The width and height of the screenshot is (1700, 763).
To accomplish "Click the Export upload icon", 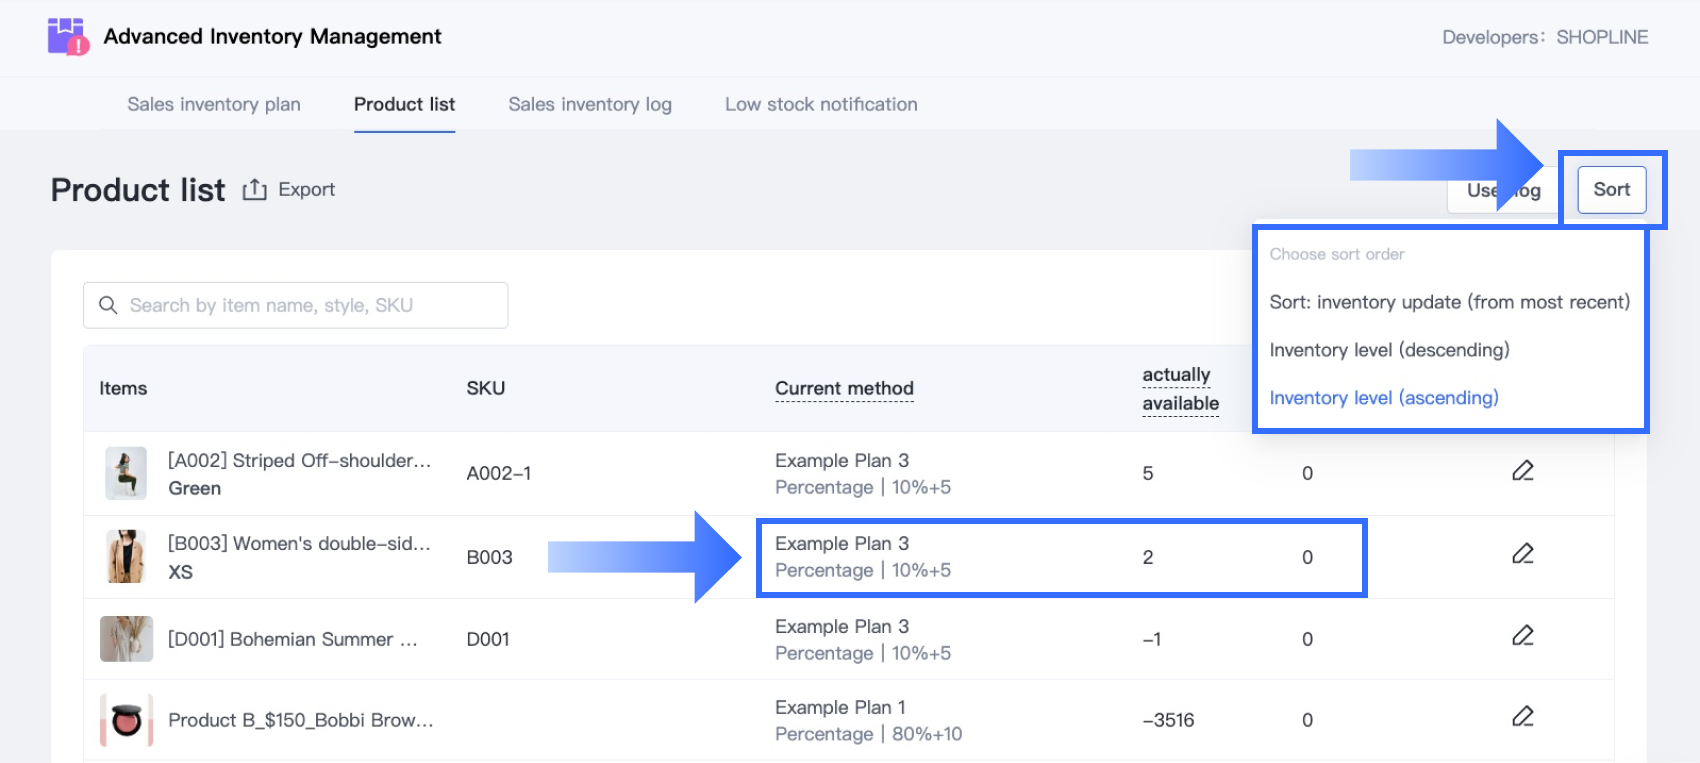I will point(254,190).
